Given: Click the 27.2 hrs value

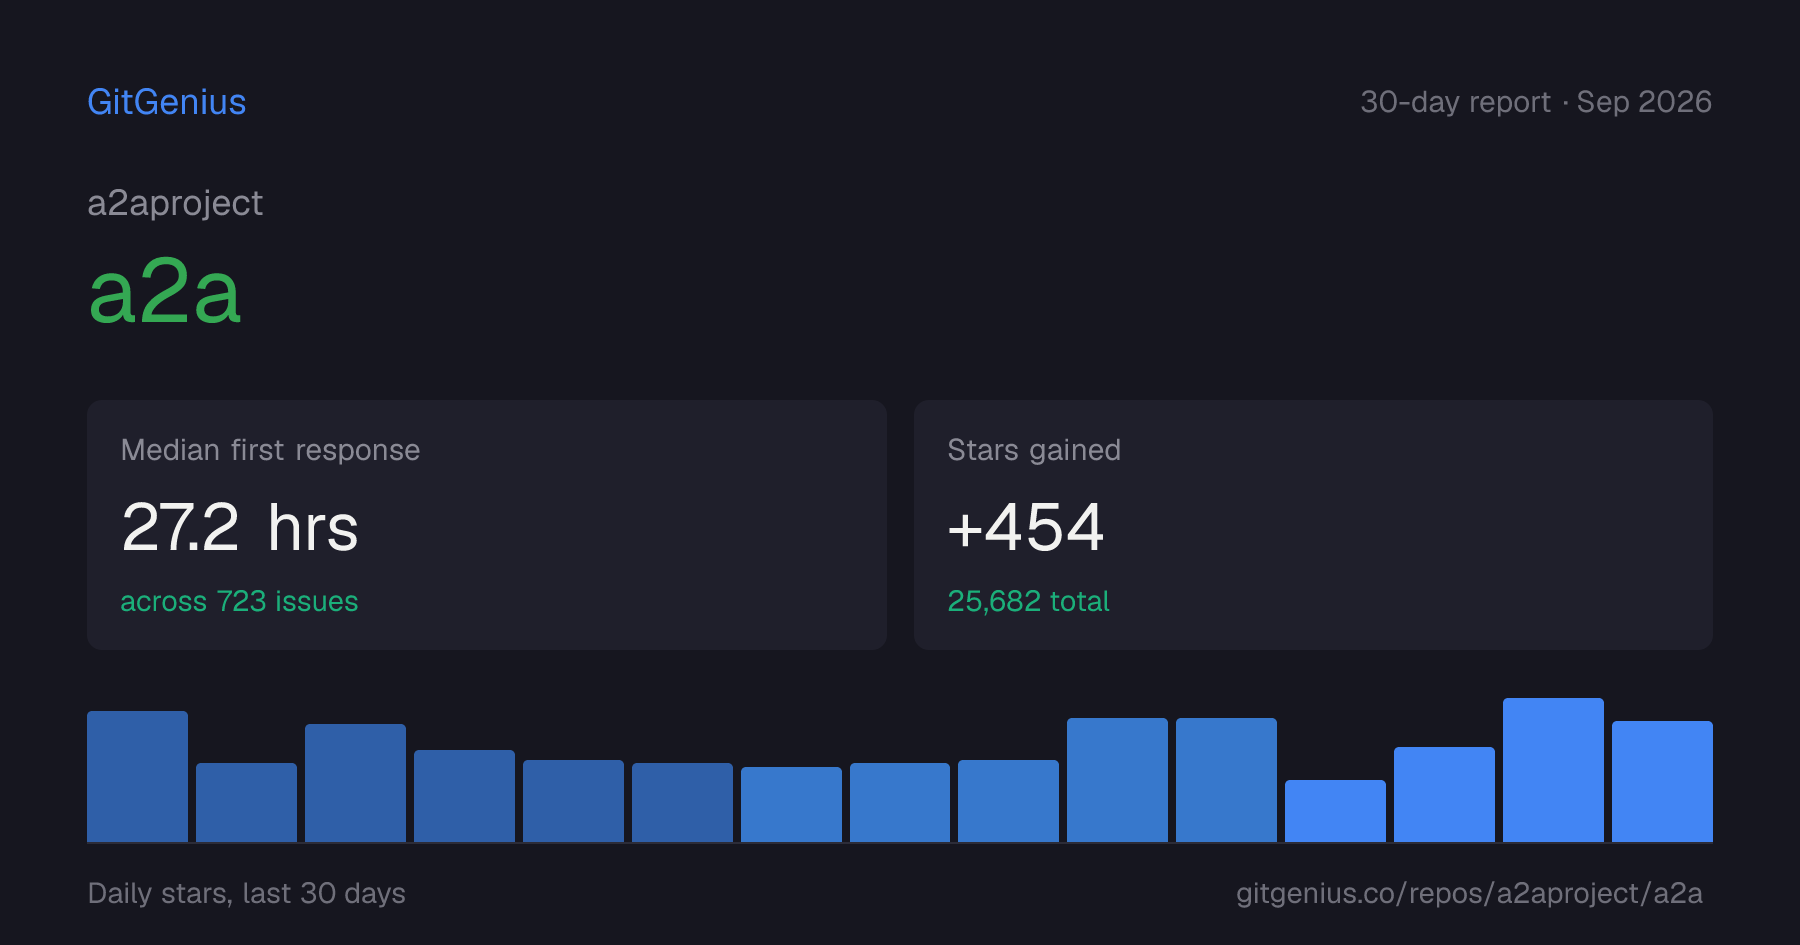Looking at the screenshot, I should (x=240, y=527).
